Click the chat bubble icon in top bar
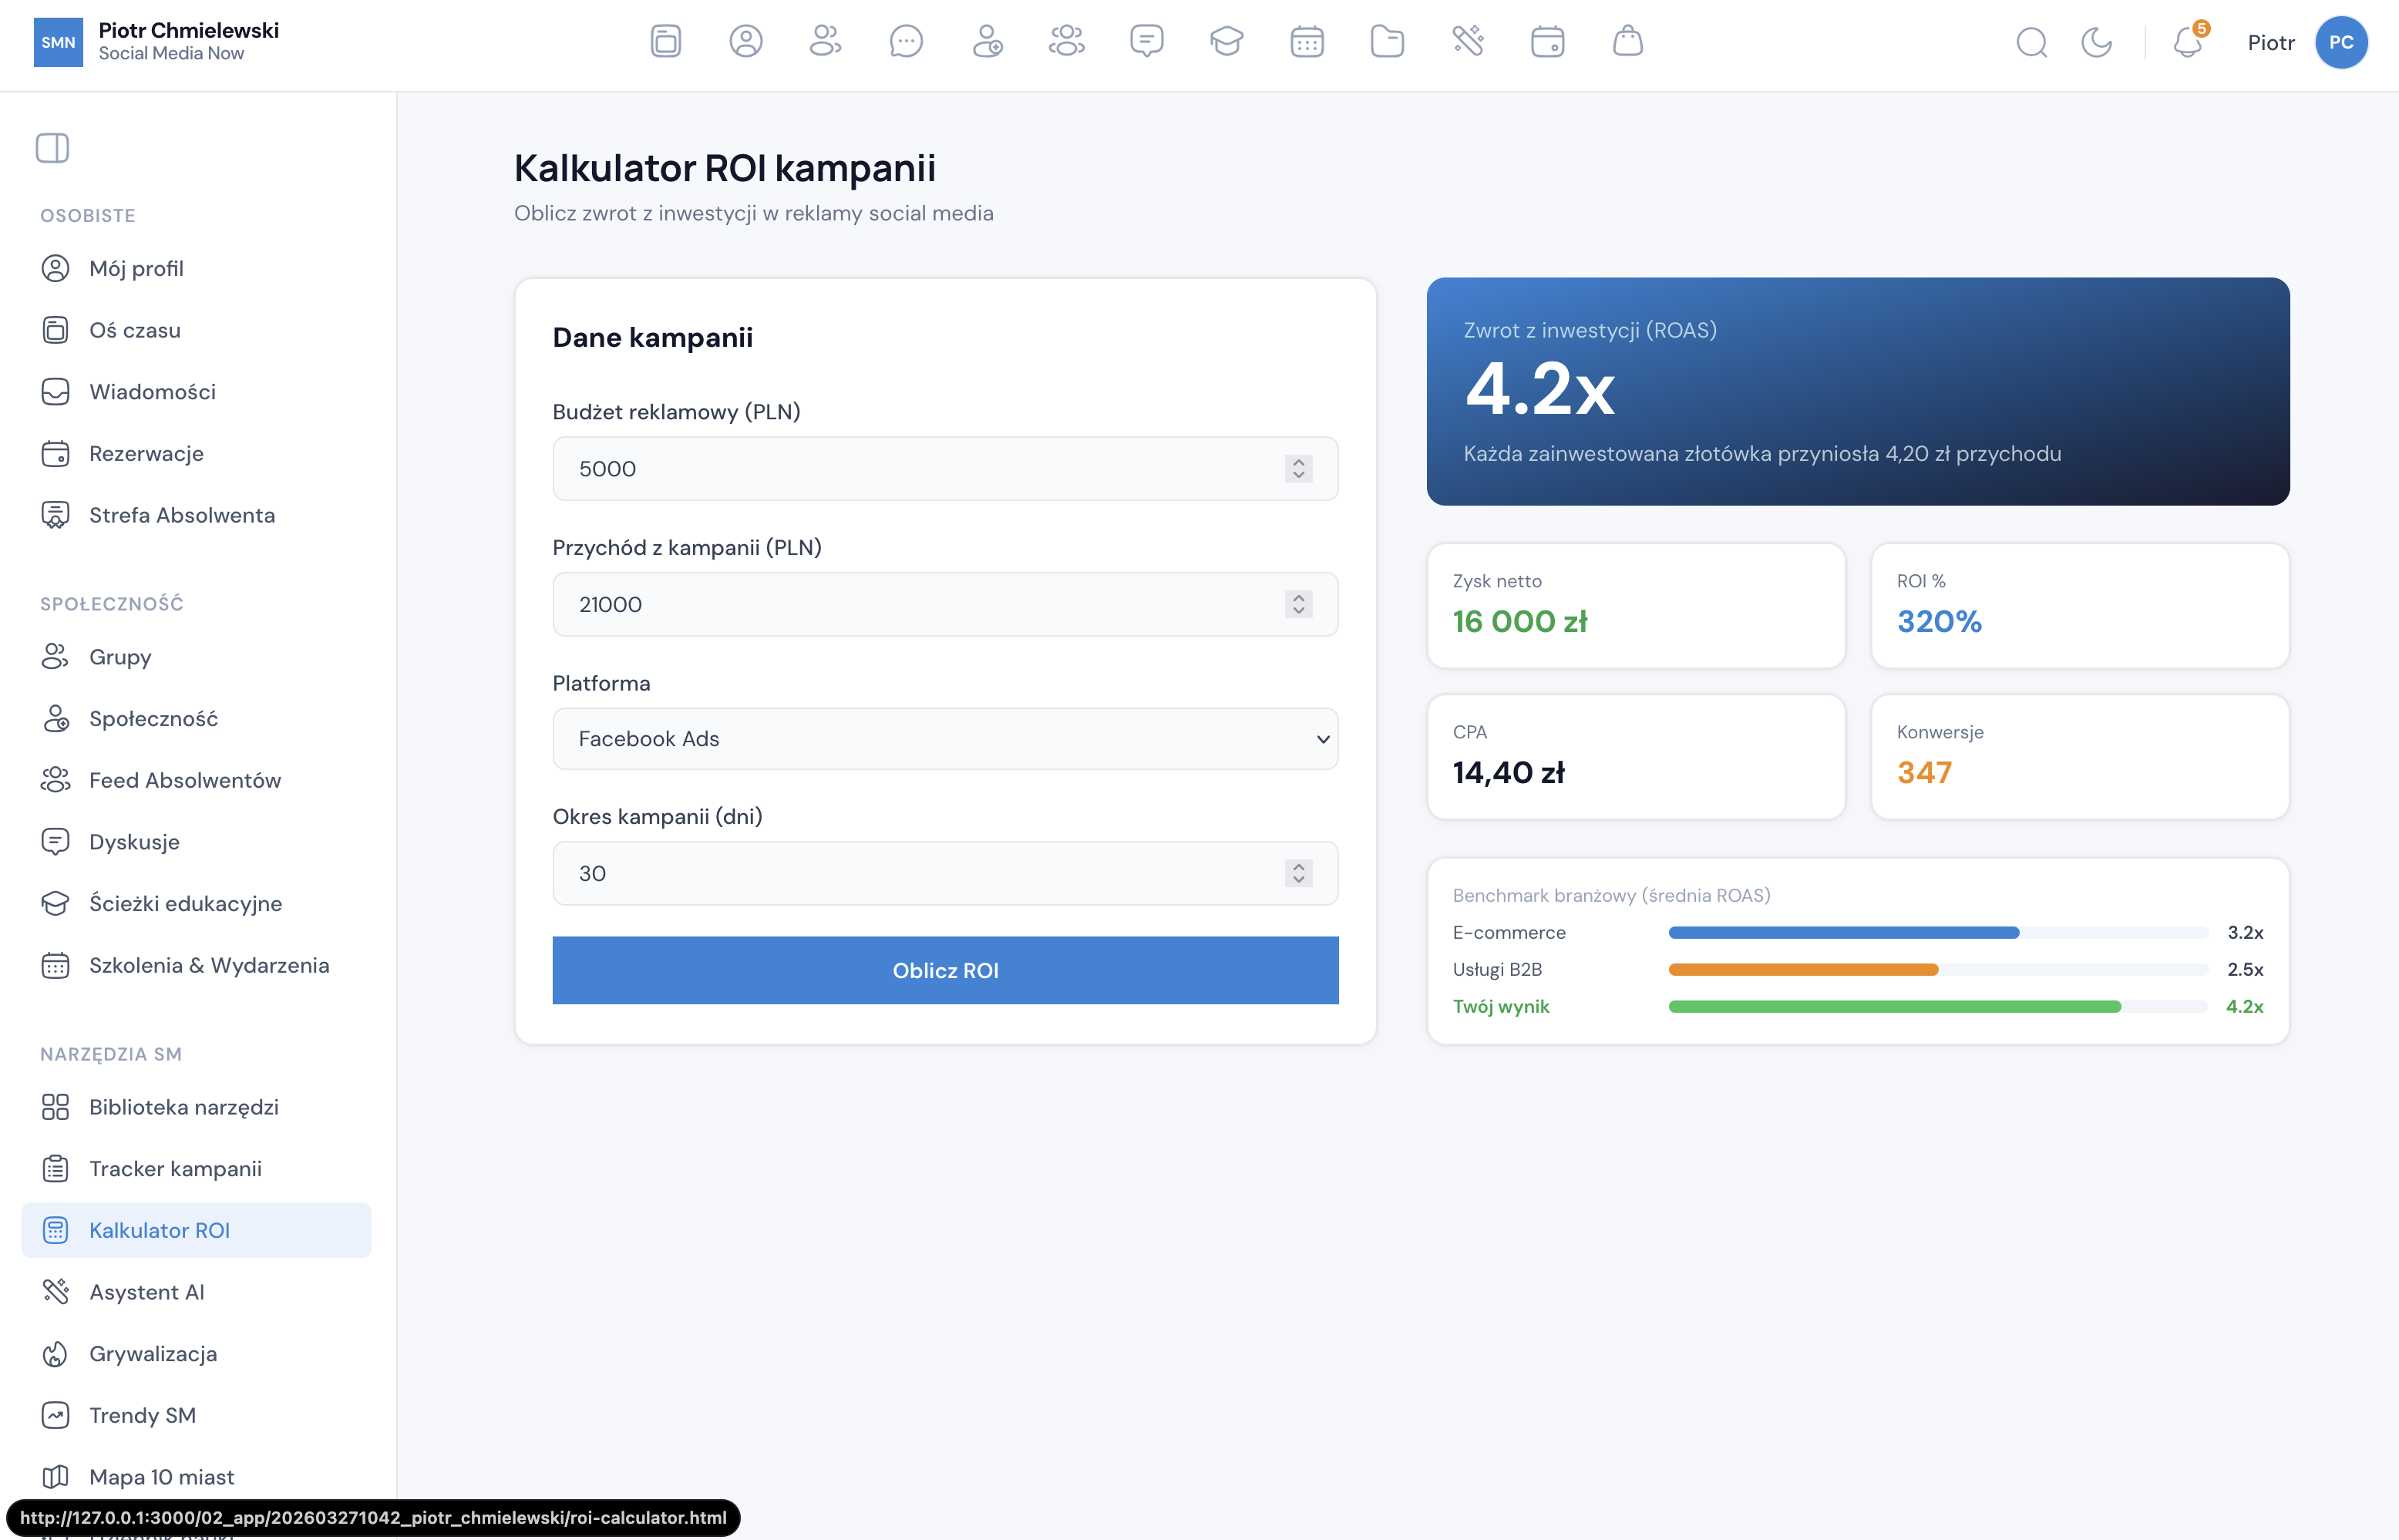The height and width of the screenshot is (1540, 2399). pos(906,41)
